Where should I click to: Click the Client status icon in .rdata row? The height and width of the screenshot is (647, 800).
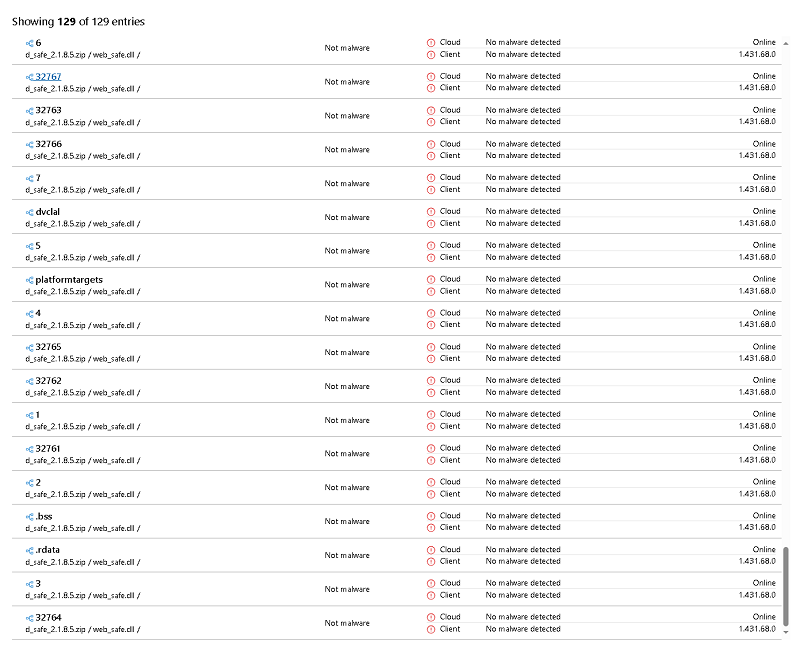[x=431, y=562]
